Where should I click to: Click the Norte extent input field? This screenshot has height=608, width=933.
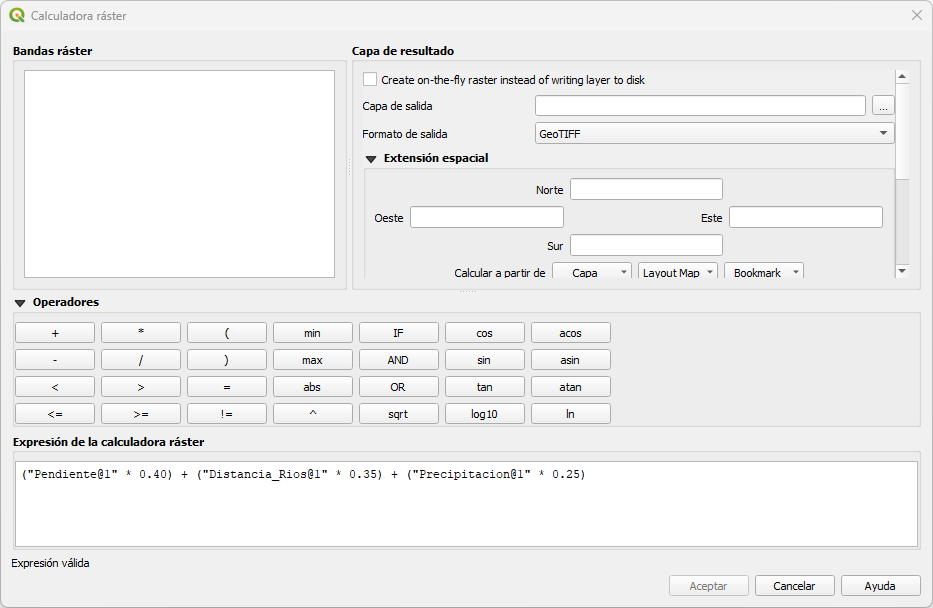[x=646, y=189]
